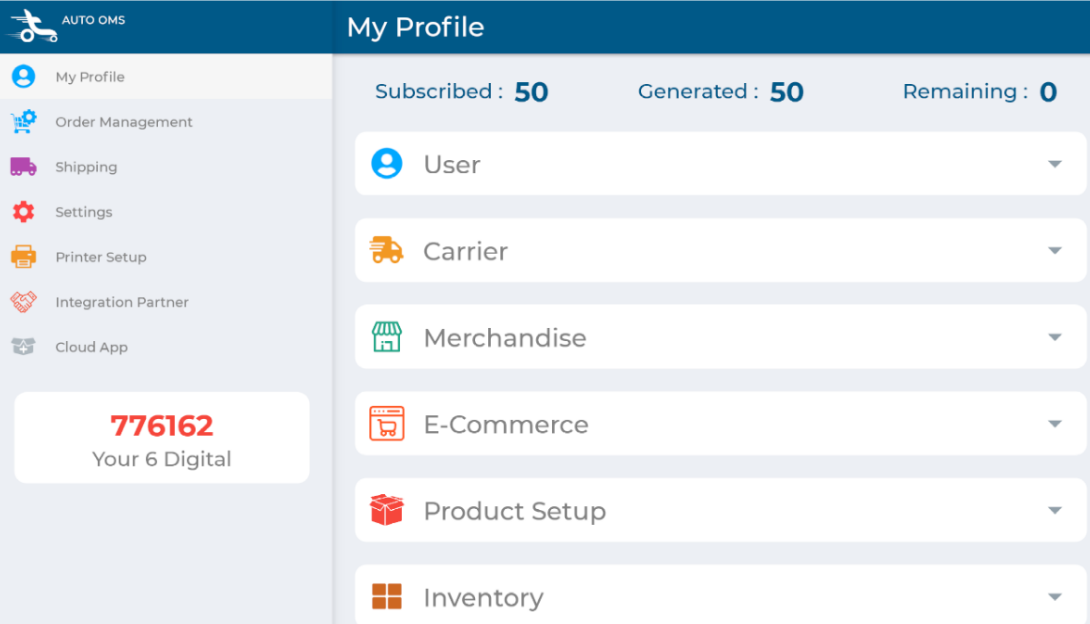Click the handshake Integration Partner icon
The image size is (1090, 624).
click(x=23, y=302)
